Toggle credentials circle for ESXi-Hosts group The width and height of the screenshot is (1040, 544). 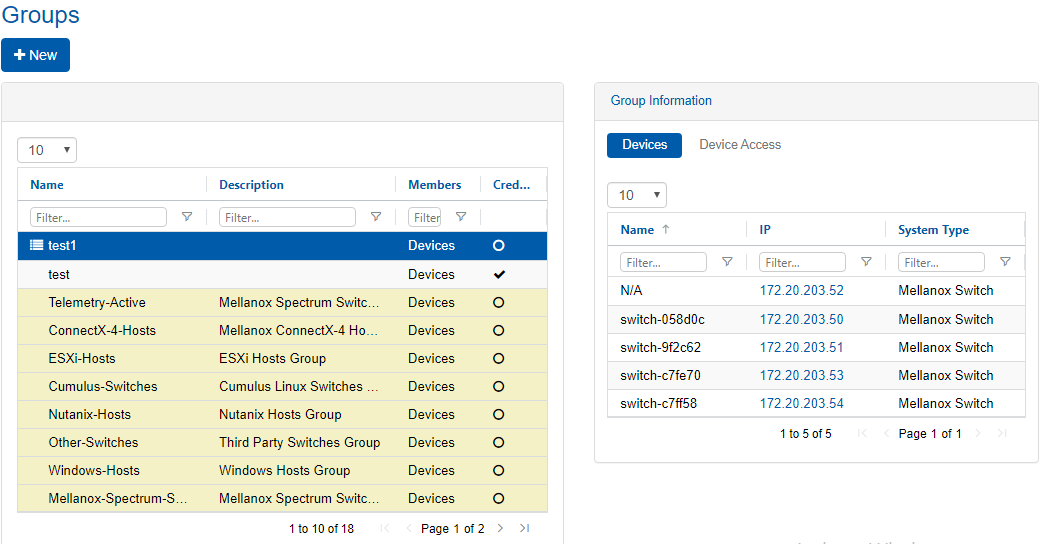point(498,358)
